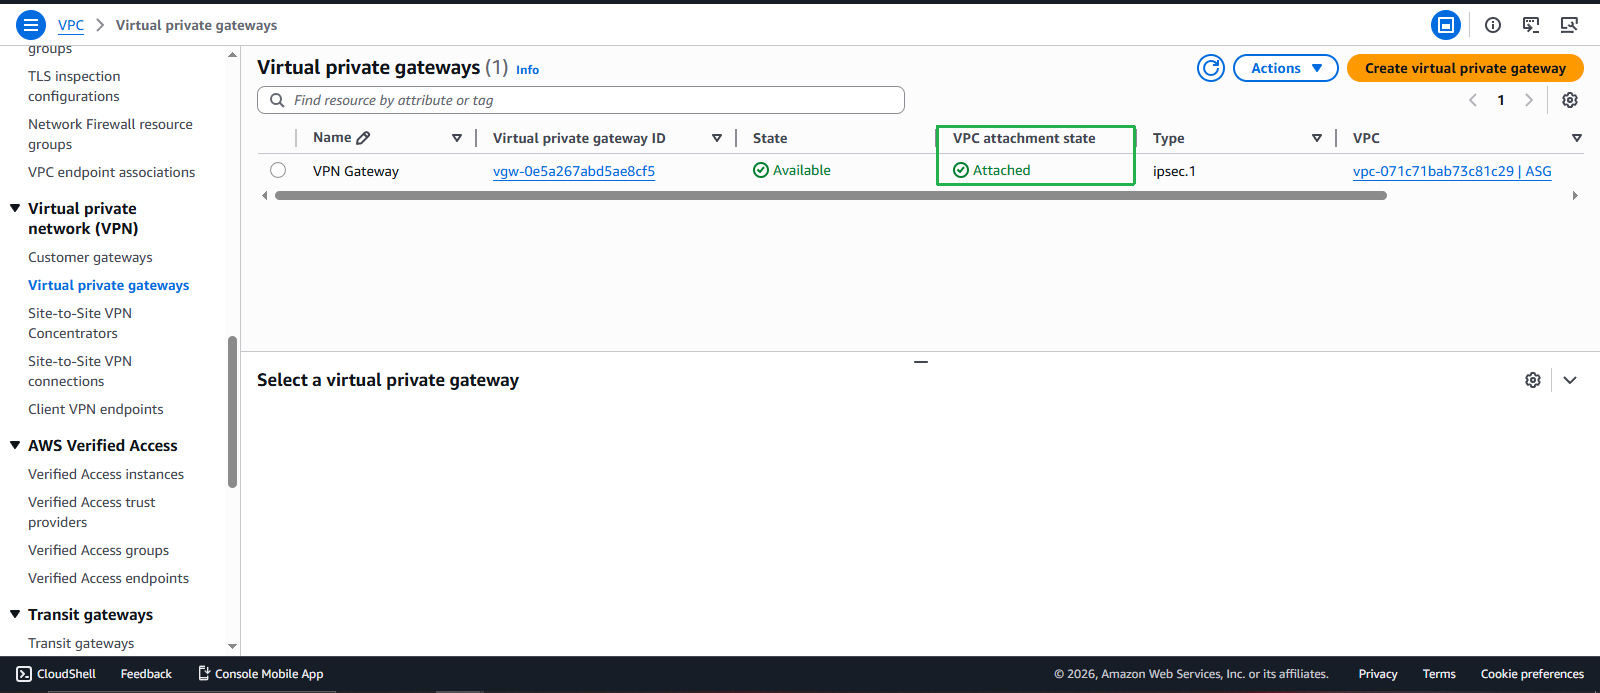
Task: Open Network Firewall resource groups
Action: (110, 134)
